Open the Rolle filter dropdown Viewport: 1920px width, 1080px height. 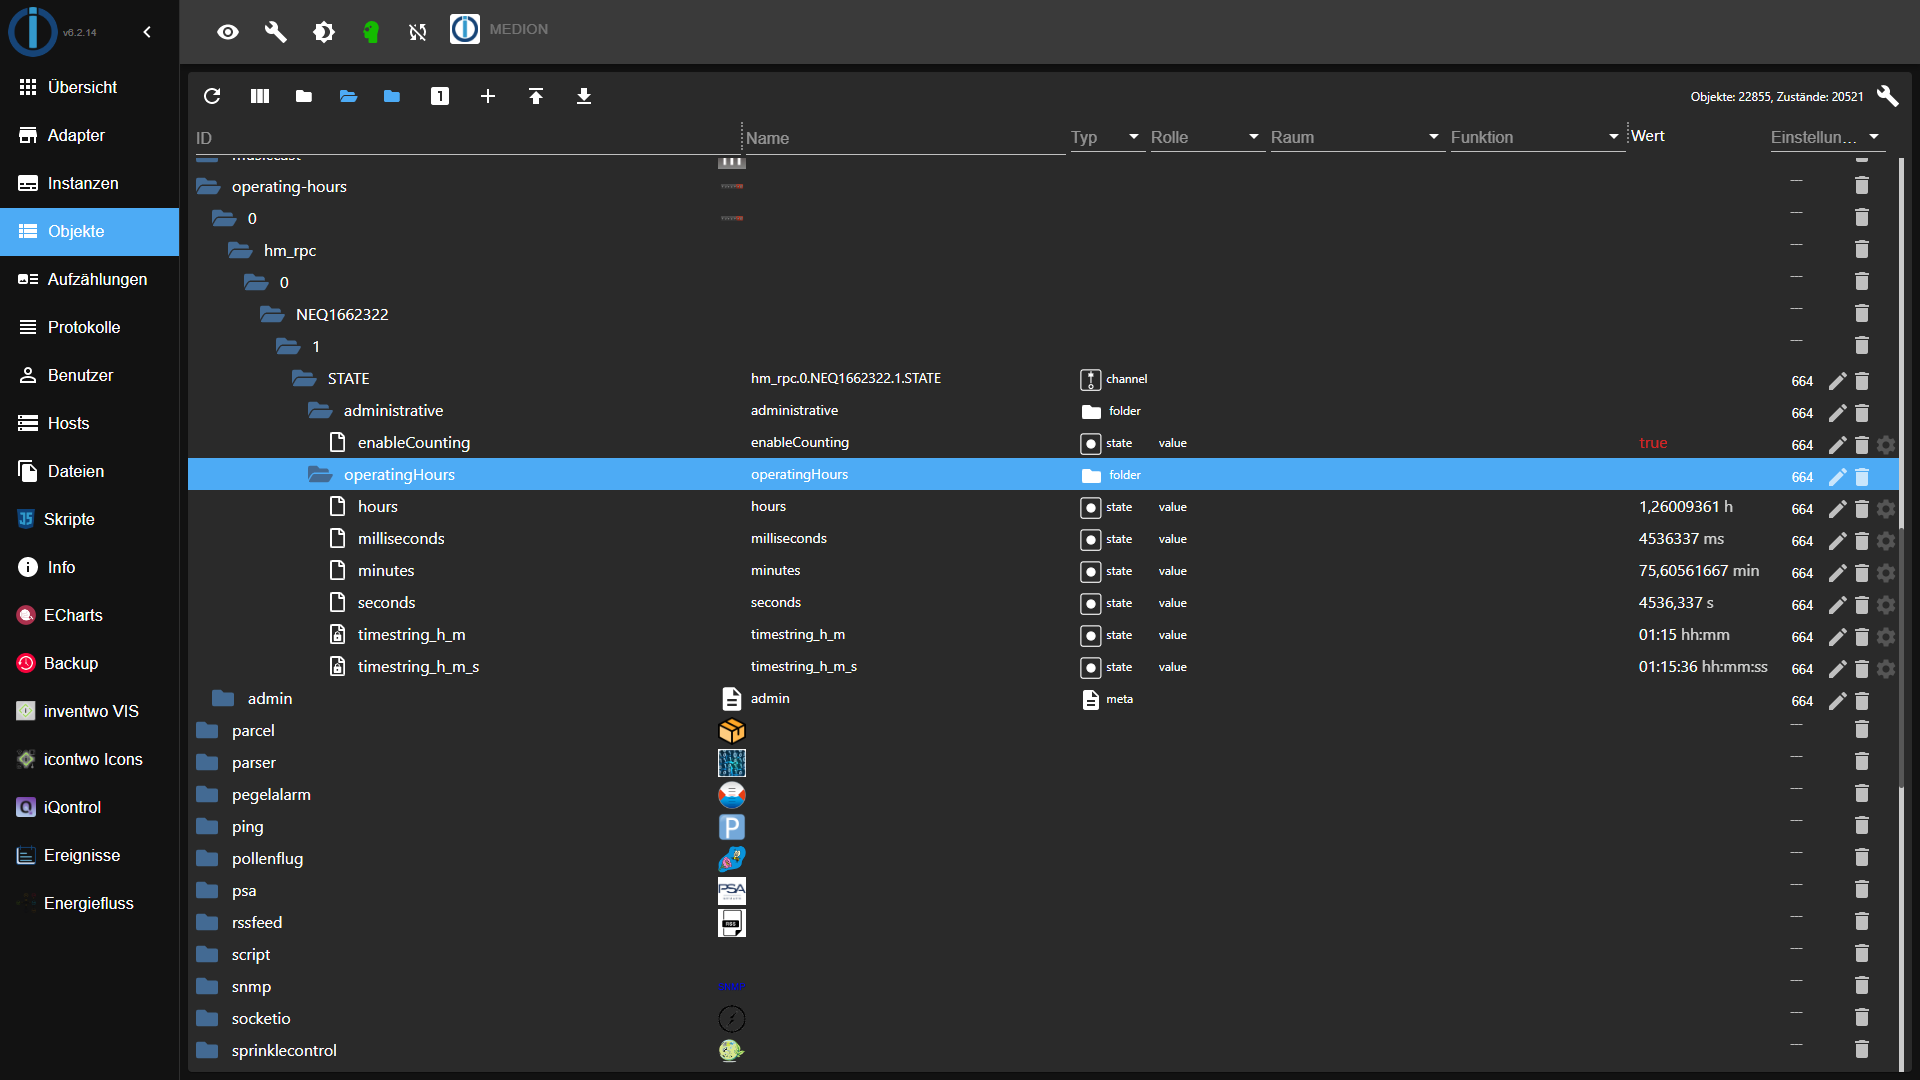pos(1207,137)
